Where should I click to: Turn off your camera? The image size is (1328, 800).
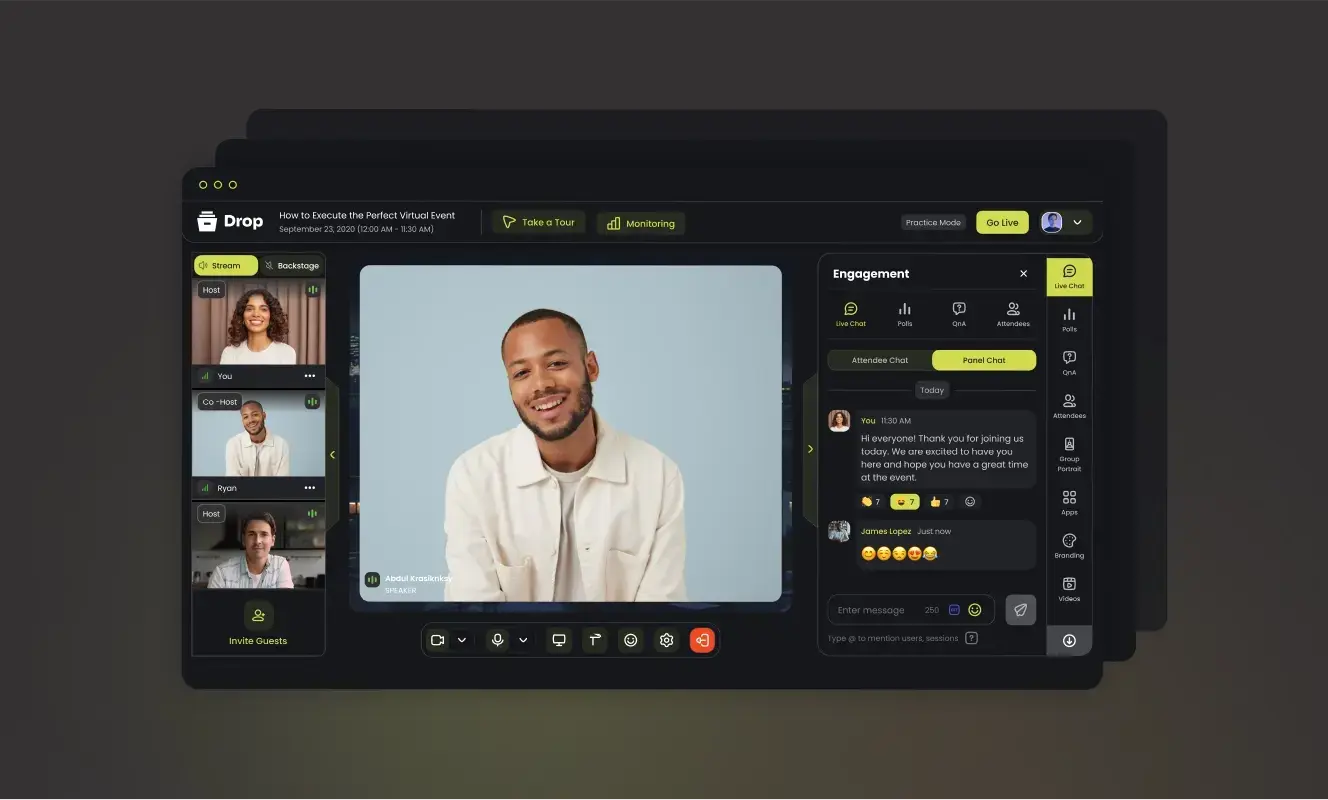click(x=437, y=639)
